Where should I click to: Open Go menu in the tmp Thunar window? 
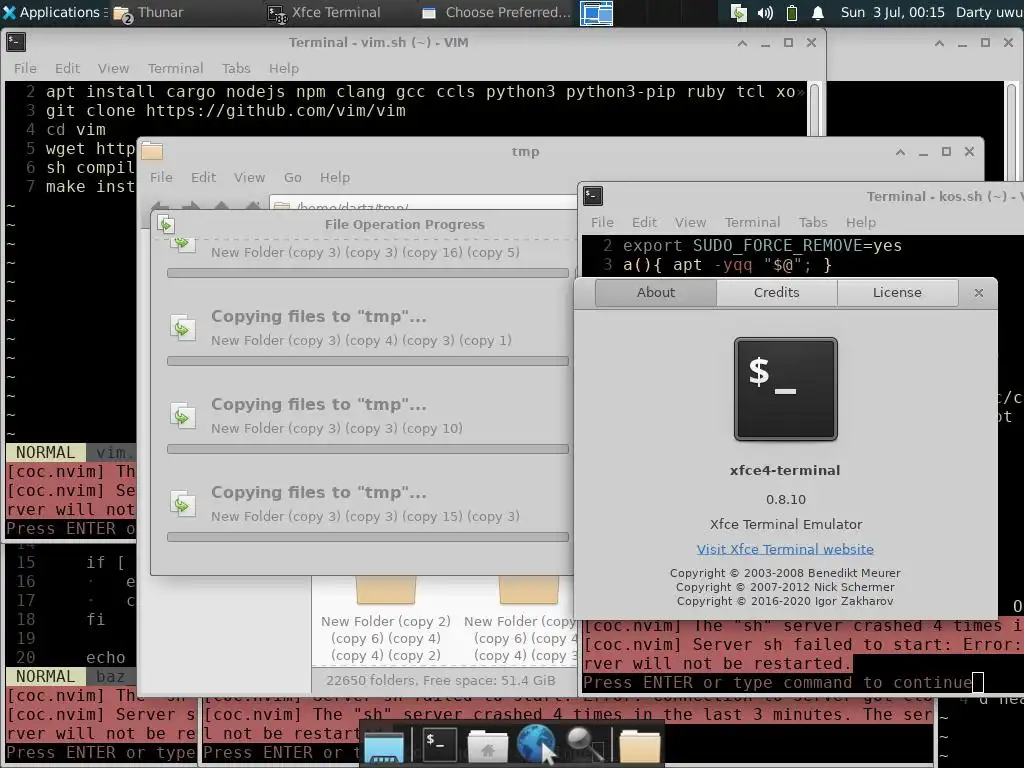tap(293, 177)
